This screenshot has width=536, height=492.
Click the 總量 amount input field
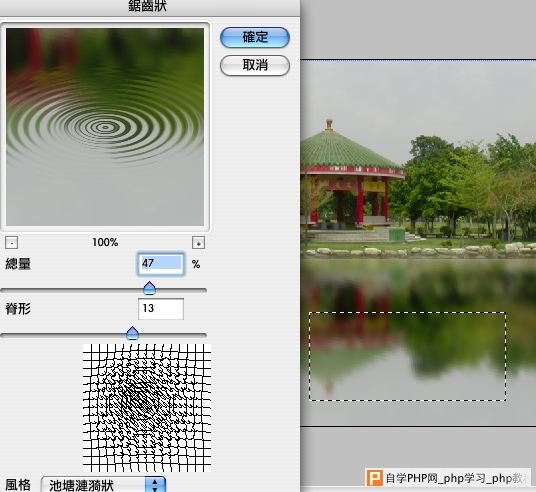tap(161, 264)
